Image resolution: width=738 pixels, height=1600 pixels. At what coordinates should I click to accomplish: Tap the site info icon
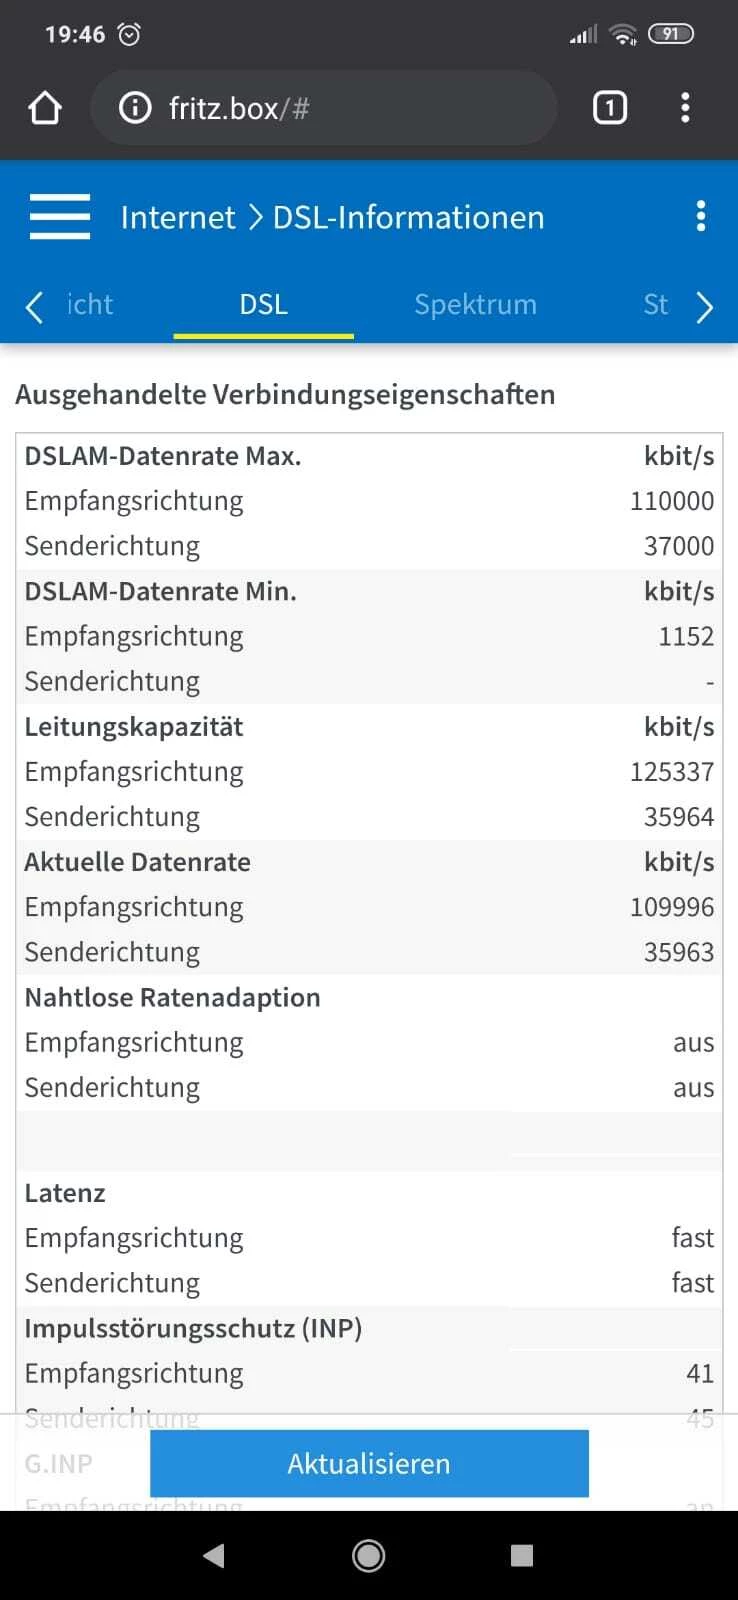click(x=135, y=108)
